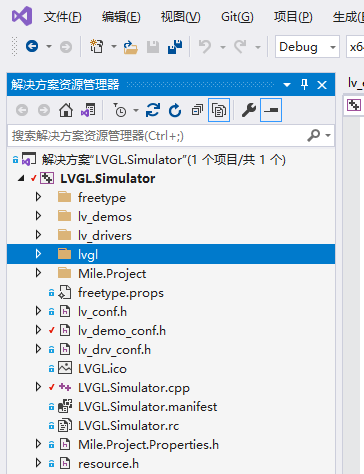This screenshot has width=364, height=474.
Task: Expand the lv_demos folder
Action: (38, 216)
